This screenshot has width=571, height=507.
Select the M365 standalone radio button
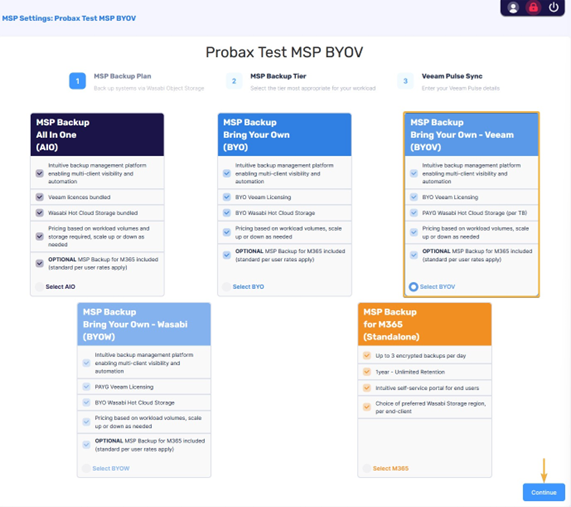(x=367, y=468)
